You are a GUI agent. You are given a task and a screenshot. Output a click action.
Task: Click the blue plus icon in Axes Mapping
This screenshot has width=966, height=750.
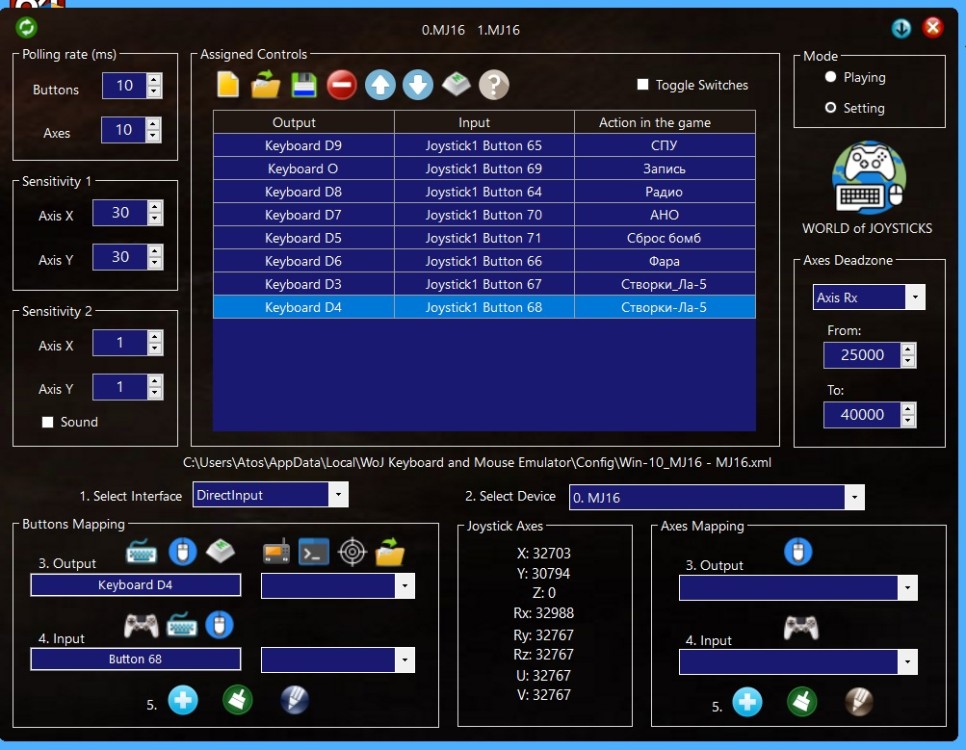coord(747,702)
